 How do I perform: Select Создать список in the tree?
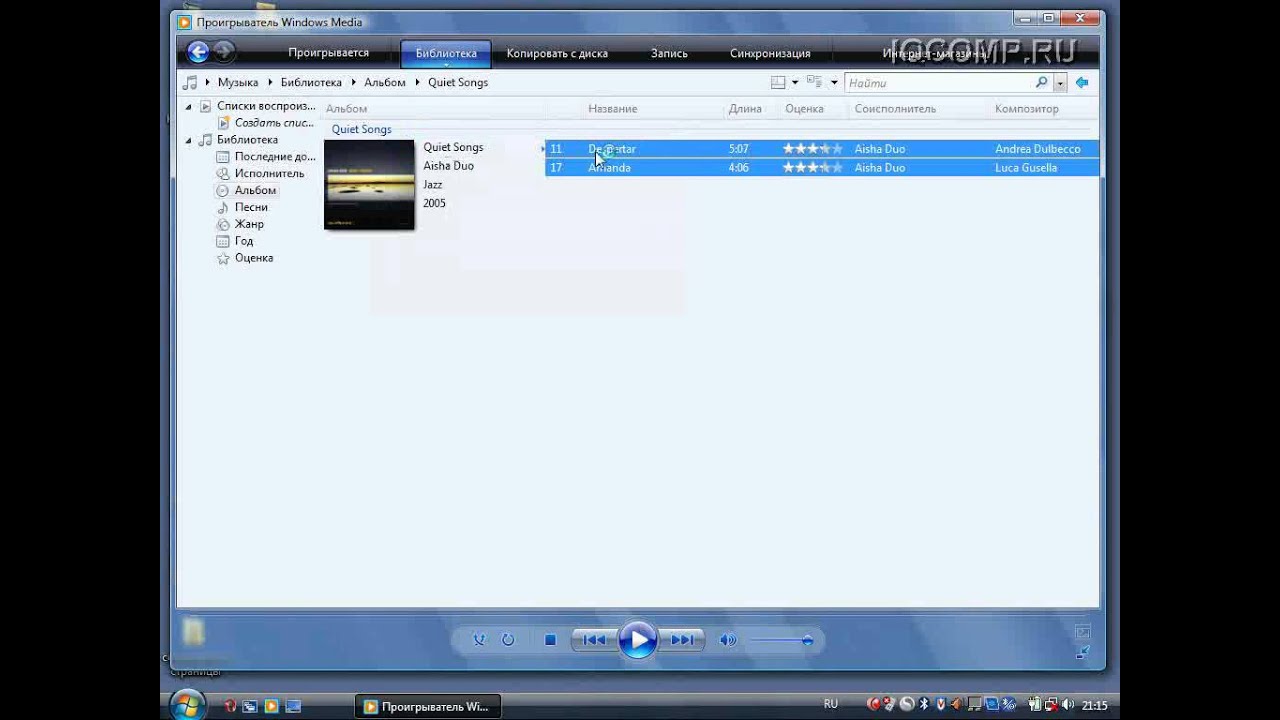pos(274,123)
